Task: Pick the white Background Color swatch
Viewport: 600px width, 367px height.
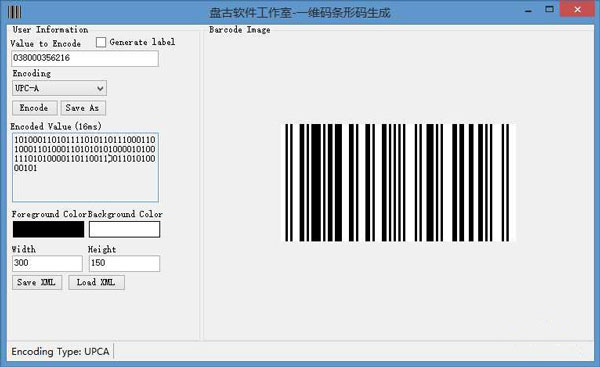Action: [x=124, y=229]
